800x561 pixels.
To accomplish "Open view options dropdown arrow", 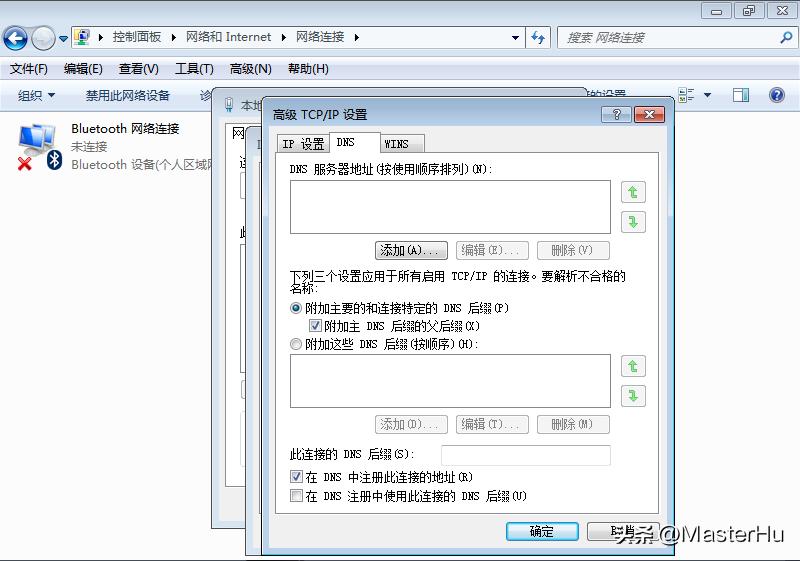I will tap(707, 95).
